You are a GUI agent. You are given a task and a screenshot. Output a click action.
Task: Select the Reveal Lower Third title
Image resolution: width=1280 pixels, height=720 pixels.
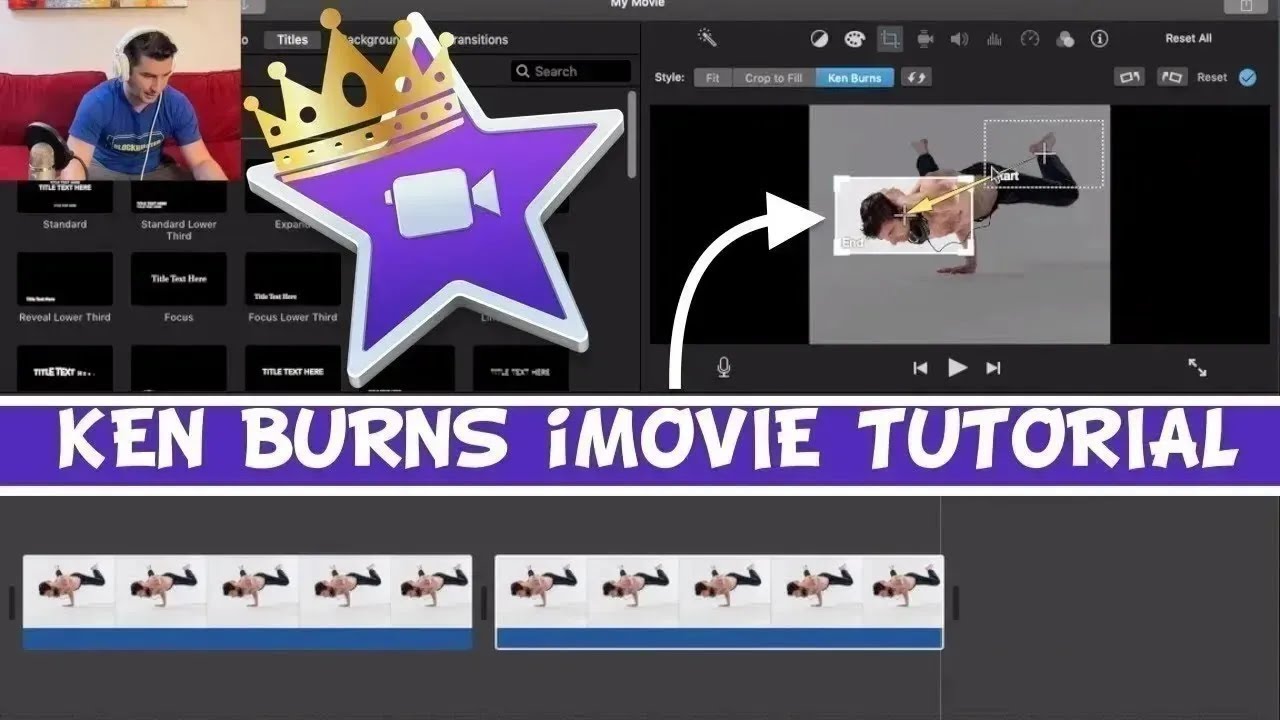65,280
